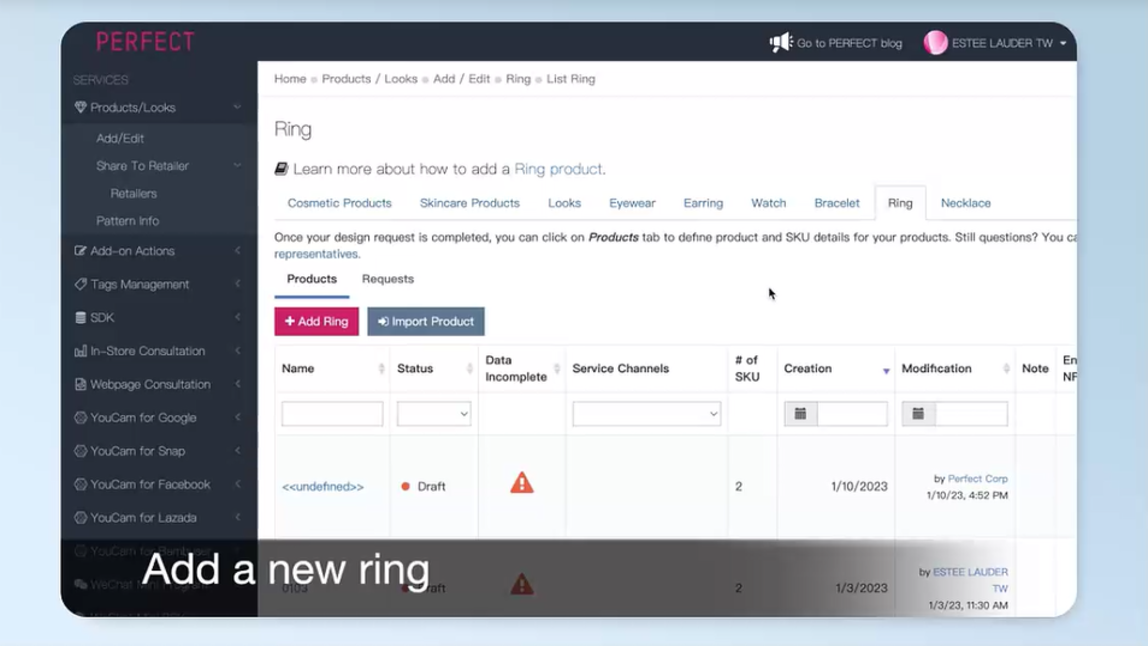The height and width of the screenshot is (646, 1148).
Task: Collapse the Products/Looks sidebar section
Action: (237, 107)
